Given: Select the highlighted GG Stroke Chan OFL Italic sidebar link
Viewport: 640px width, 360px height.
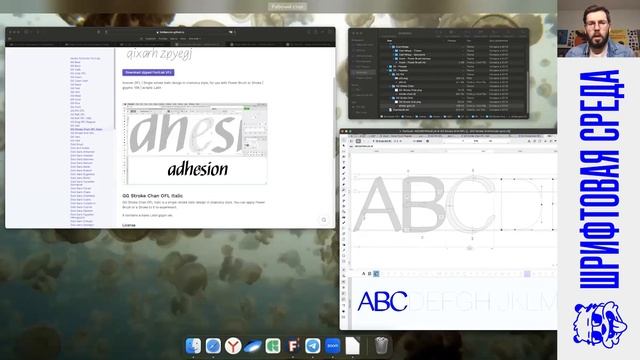Looking at the screenshot, I should pos(86,129).
